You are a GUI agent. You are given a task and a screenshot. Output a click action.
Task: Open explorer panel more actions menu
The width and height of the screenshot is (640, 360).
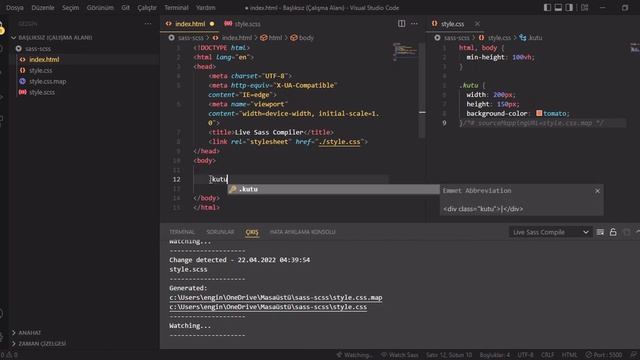148,24
